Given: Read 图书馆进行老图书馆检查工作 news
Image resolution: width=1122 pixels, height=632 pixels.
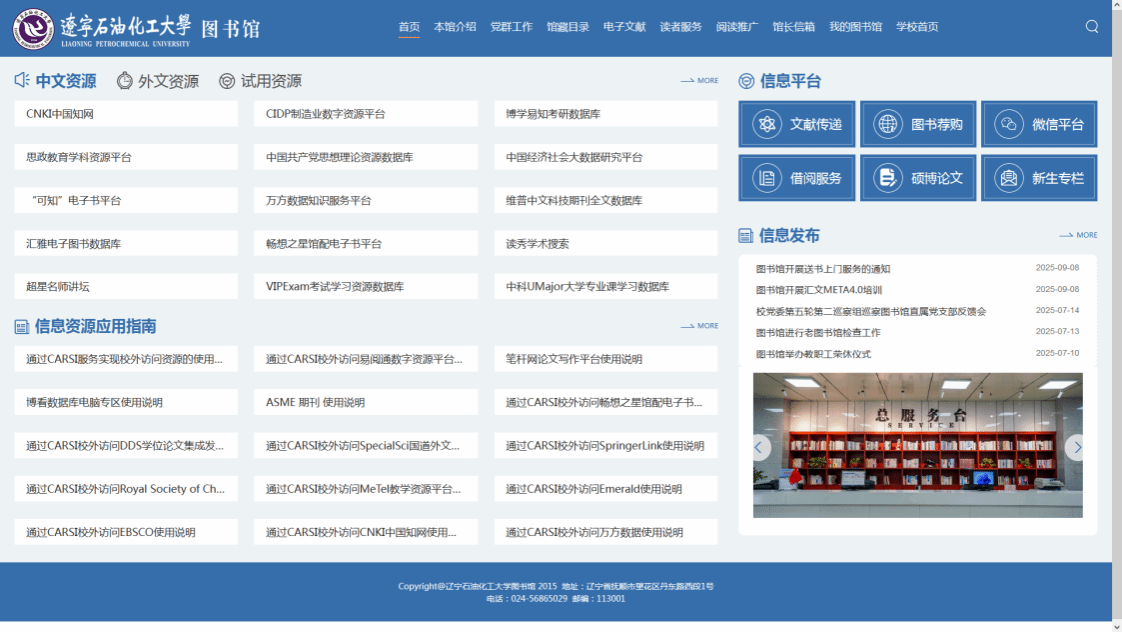Looking at the screenshot, I should pos(818,333).
